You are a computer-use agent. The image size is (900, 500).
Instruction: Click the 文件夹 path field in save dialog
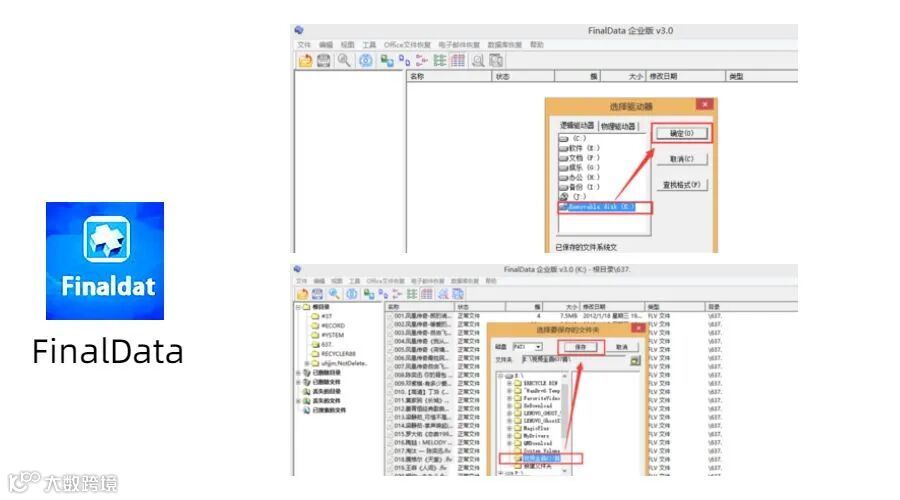point(573,360)
